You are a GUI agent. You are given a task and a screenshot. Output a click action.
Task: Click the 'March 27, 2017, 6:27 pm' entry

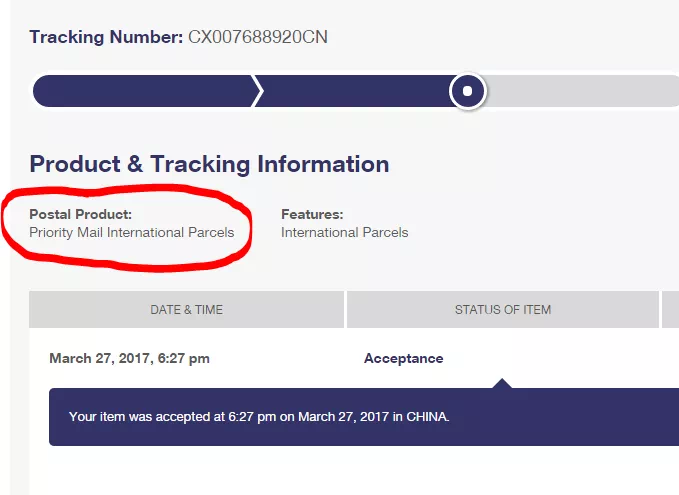[x=129, y=358]
